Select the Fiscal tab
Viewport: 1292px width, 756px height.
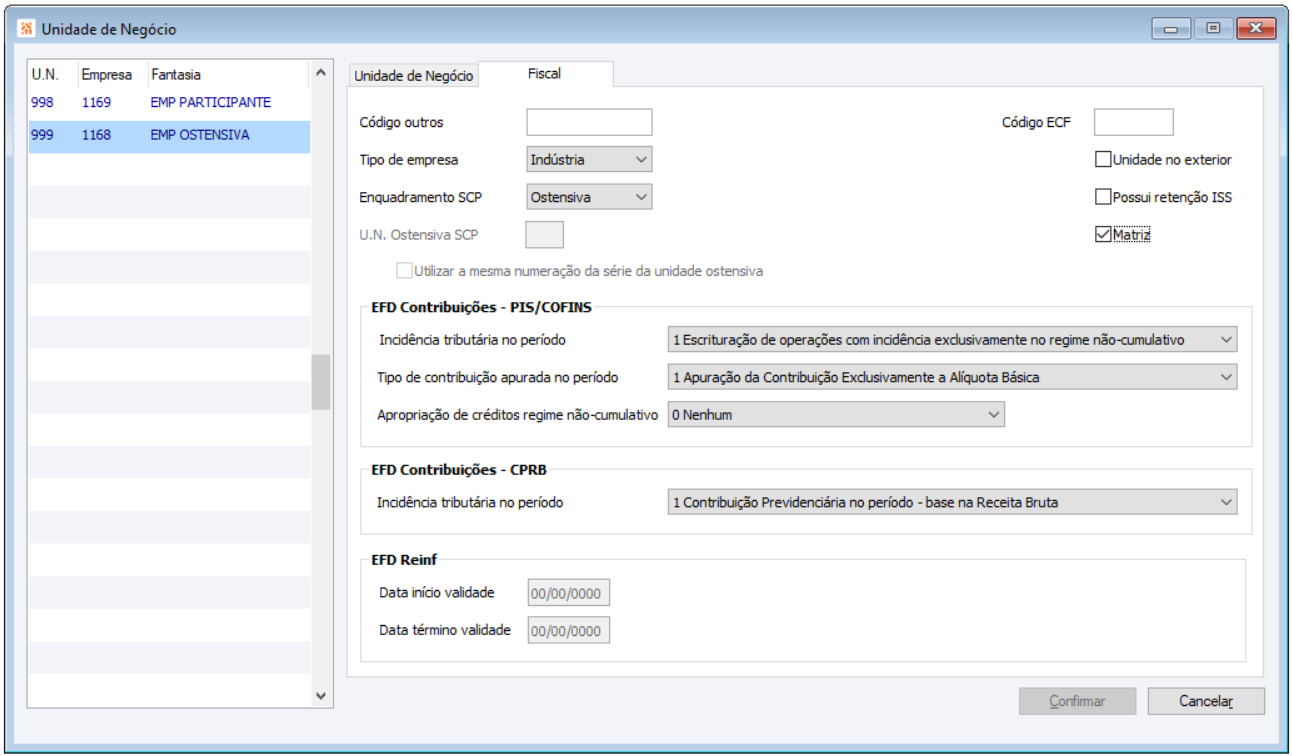(x=545, y=74)
